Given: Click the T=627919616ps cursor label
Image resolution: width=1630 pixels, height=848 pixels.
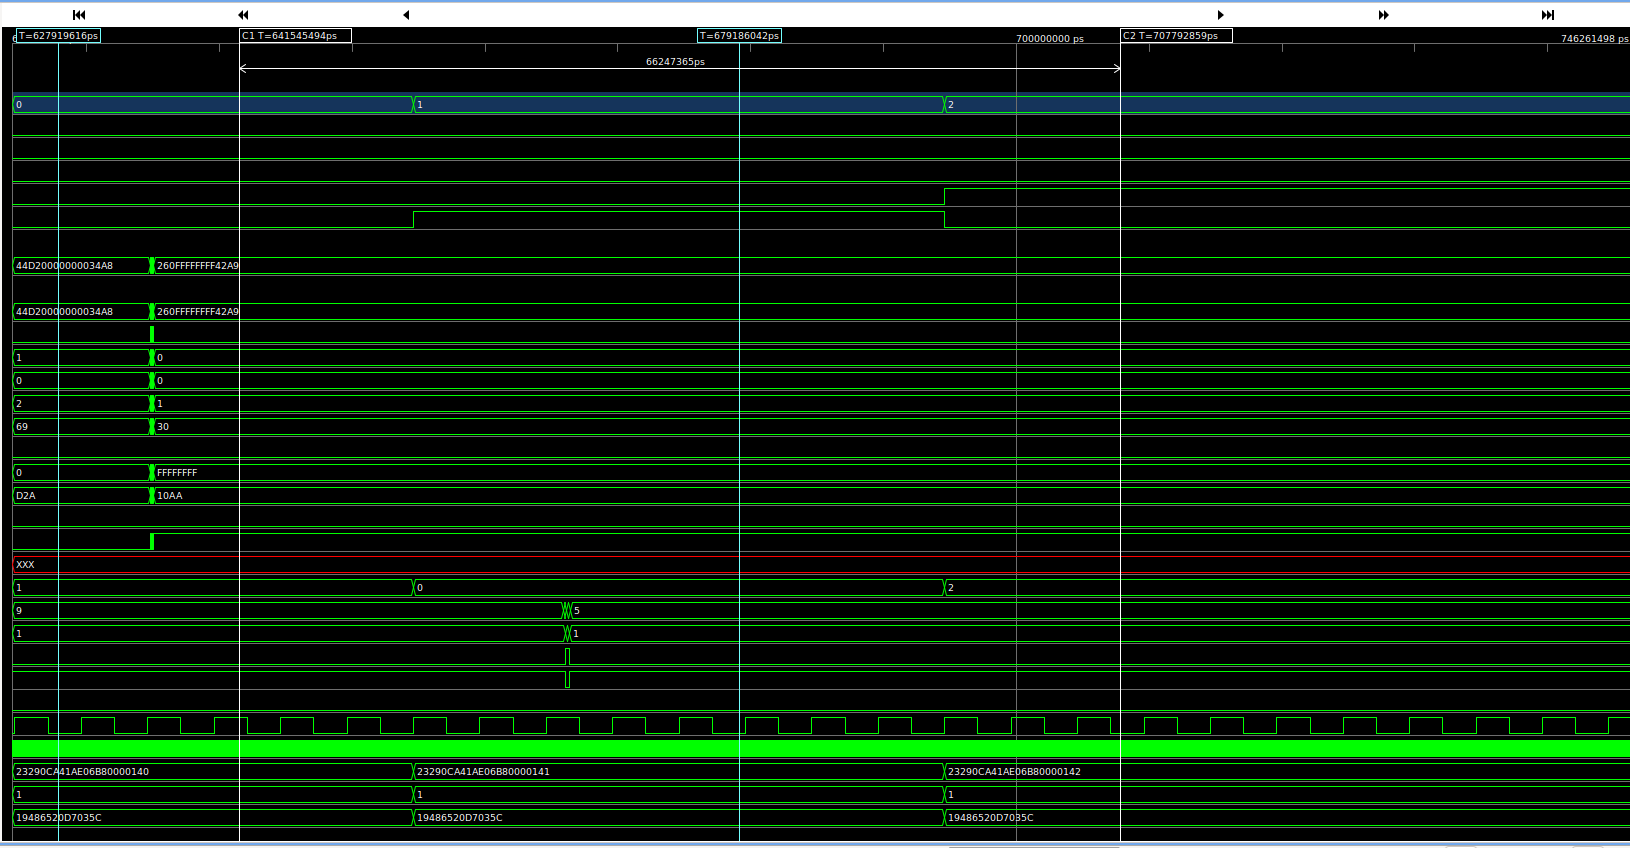Looking at the screenshot, I should tap(58, 36).
